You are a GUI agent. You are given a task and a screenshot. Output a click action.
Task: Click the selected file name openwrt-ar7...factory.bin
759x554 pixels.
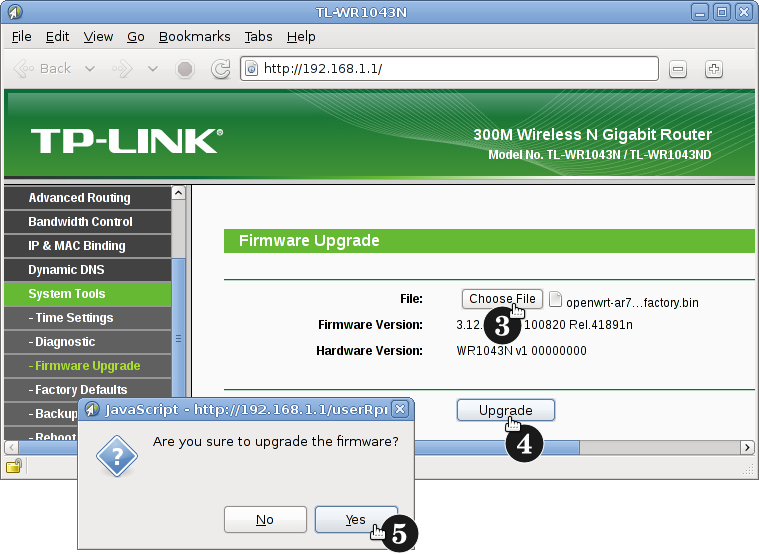pos(632,303)
